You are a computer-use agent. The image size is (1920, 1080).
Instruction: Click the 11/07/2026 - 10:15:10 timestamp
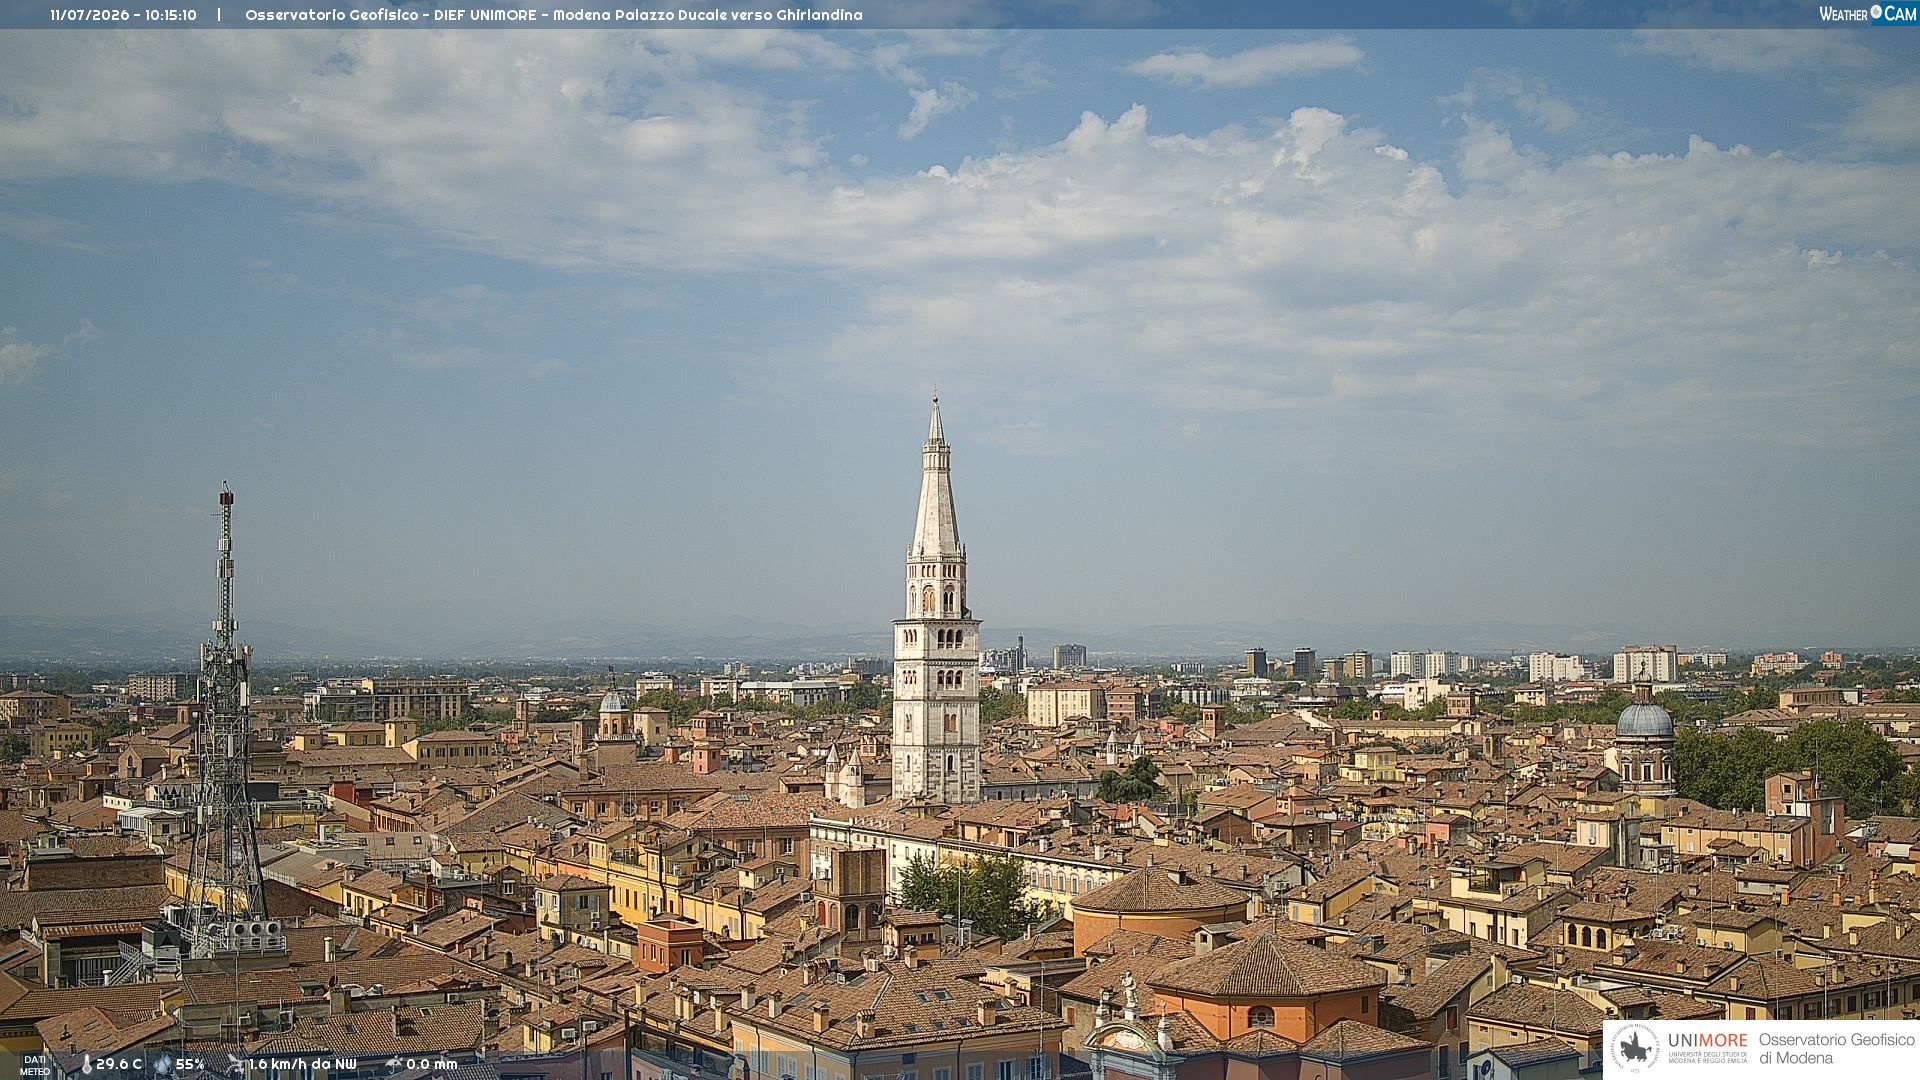123,15
